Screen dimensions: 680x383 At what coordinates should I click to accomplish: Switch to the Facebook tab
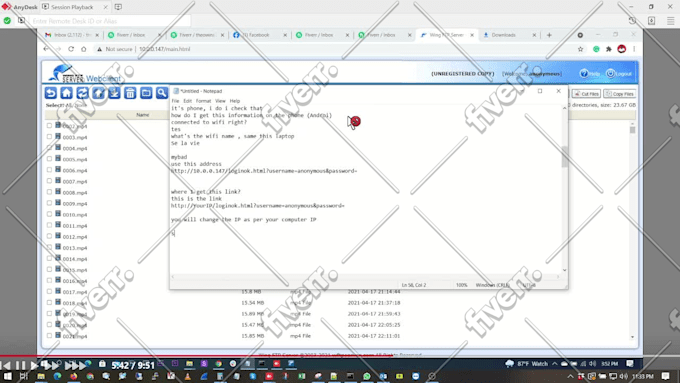click(259, 35)
